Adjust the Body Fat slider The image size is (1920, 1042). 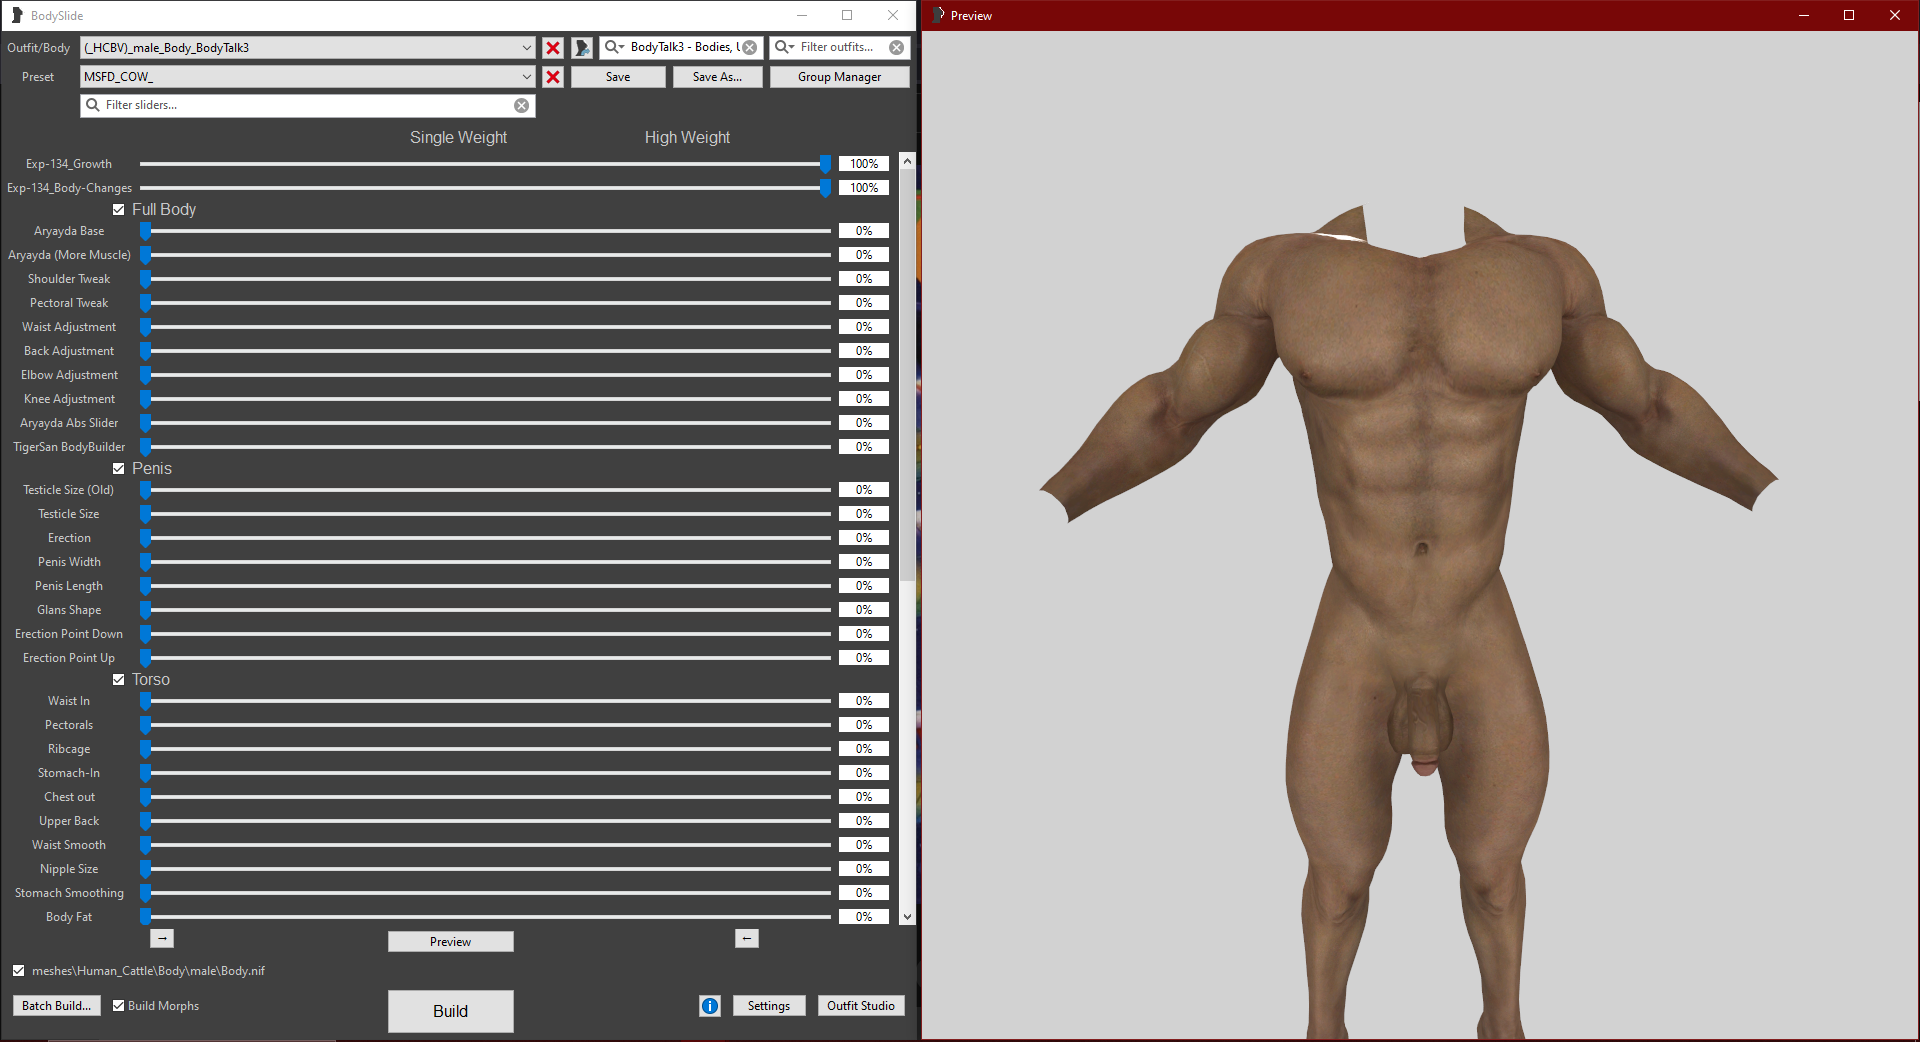tap(485, 917)
